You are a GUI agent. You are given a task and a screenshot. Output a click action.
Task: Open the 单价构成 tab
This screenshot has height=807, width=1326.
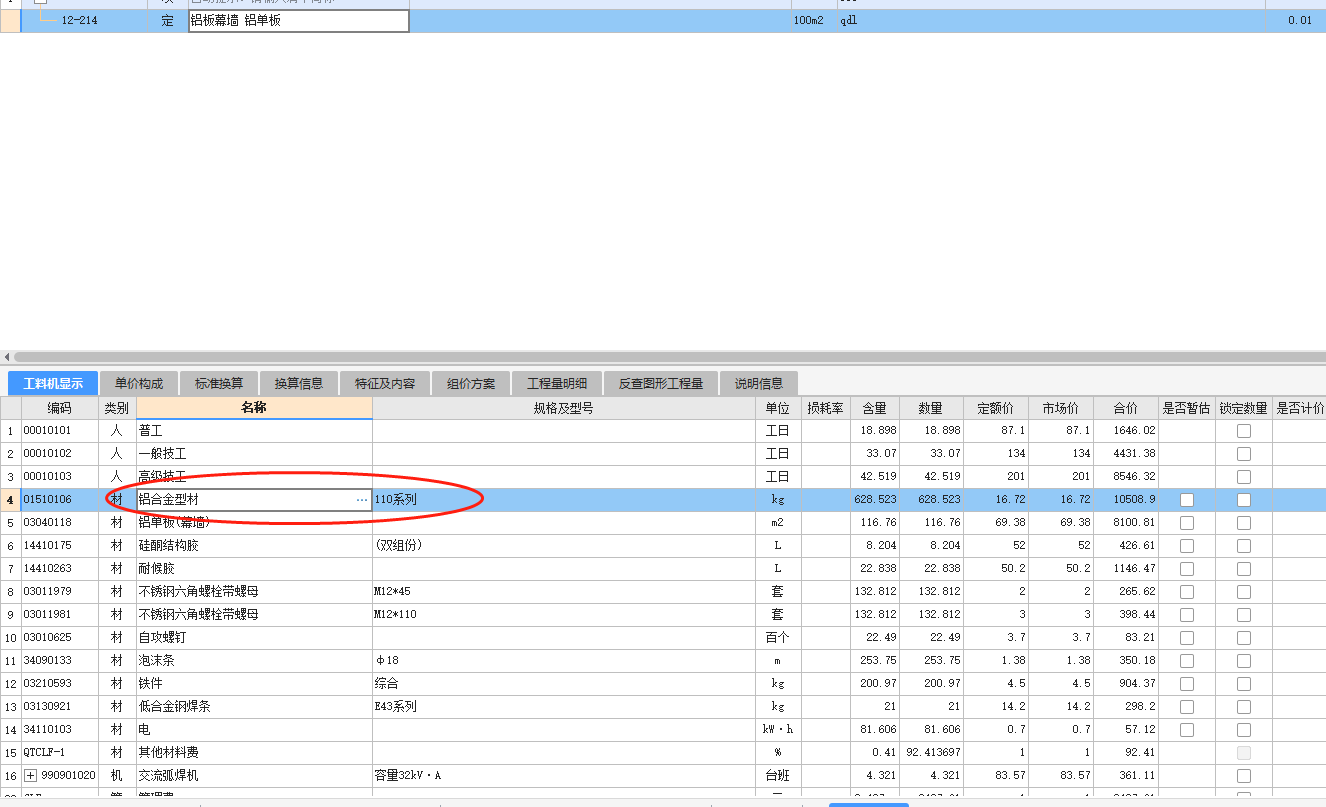139,383
